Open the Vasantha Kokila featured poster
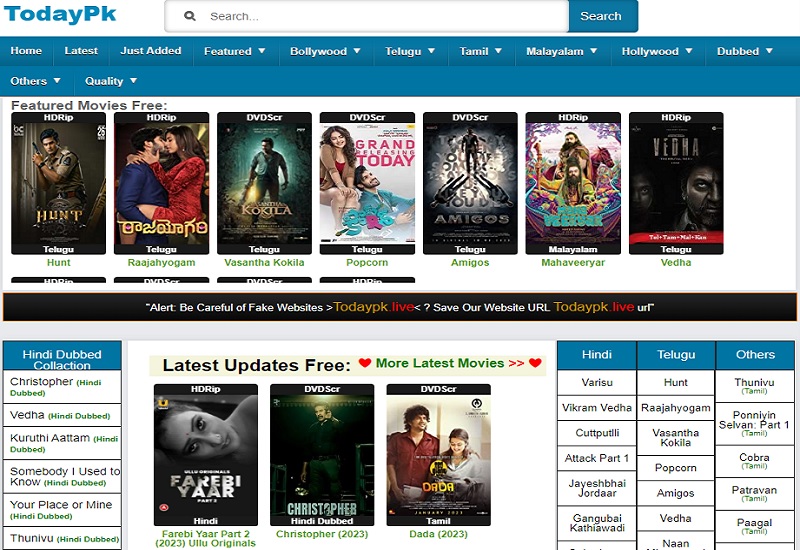 click(264, 183)
